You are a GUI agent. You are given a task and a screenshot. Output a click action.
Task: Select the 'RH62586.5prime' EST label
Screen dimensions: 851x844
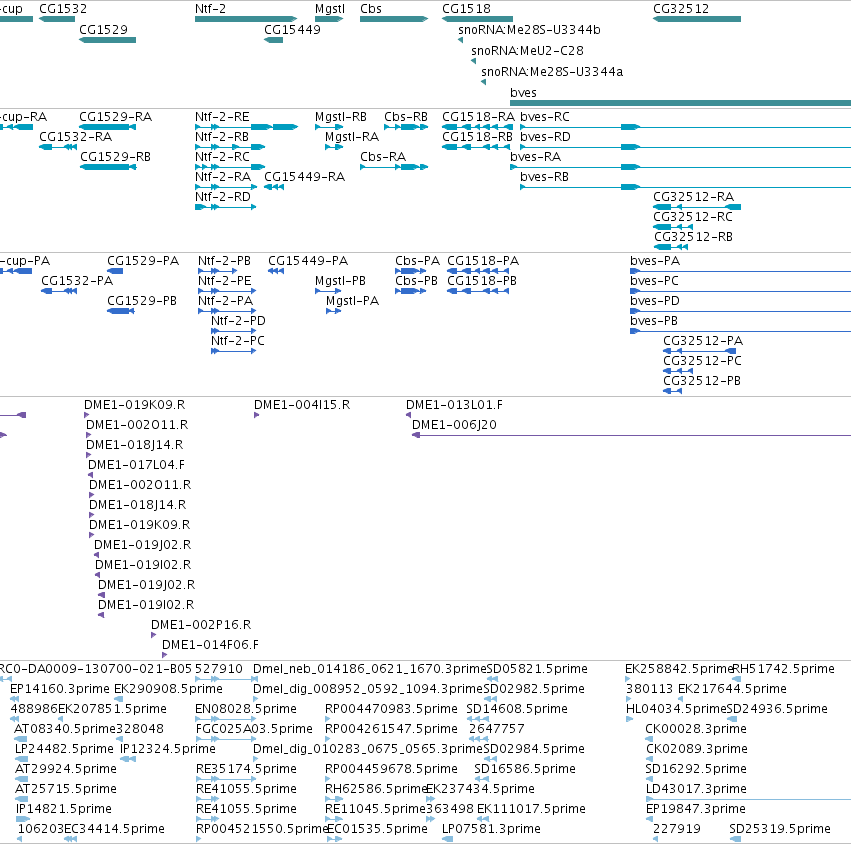(x=376, y=789)
